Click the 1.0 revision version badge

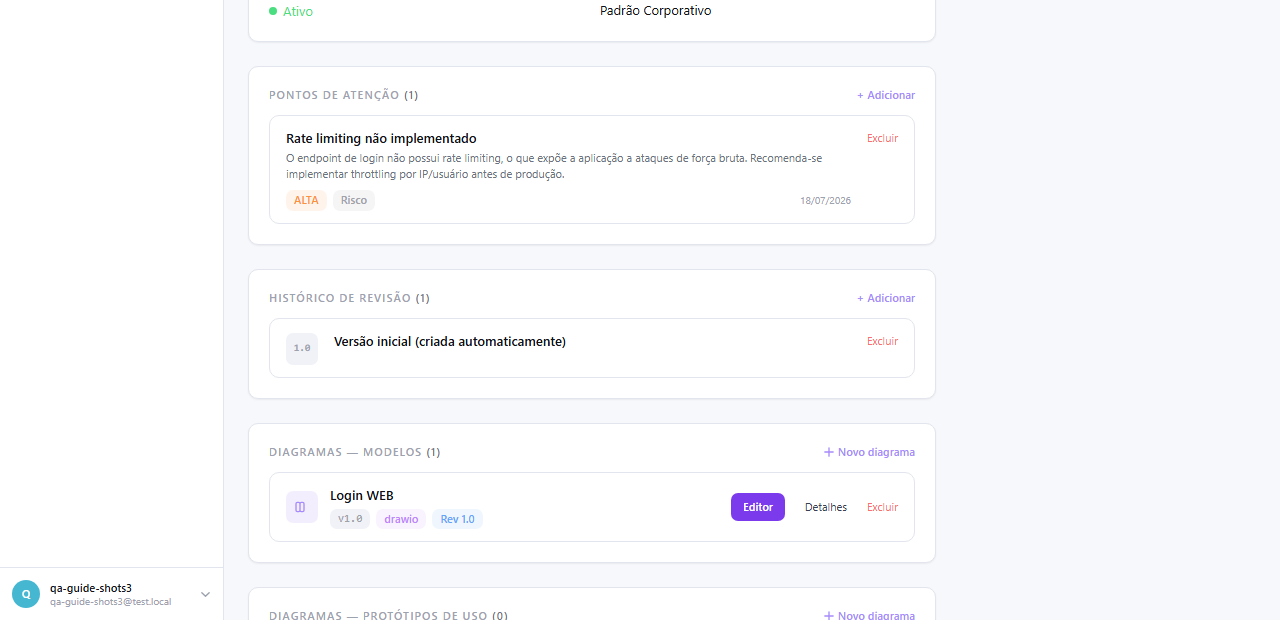302,348
